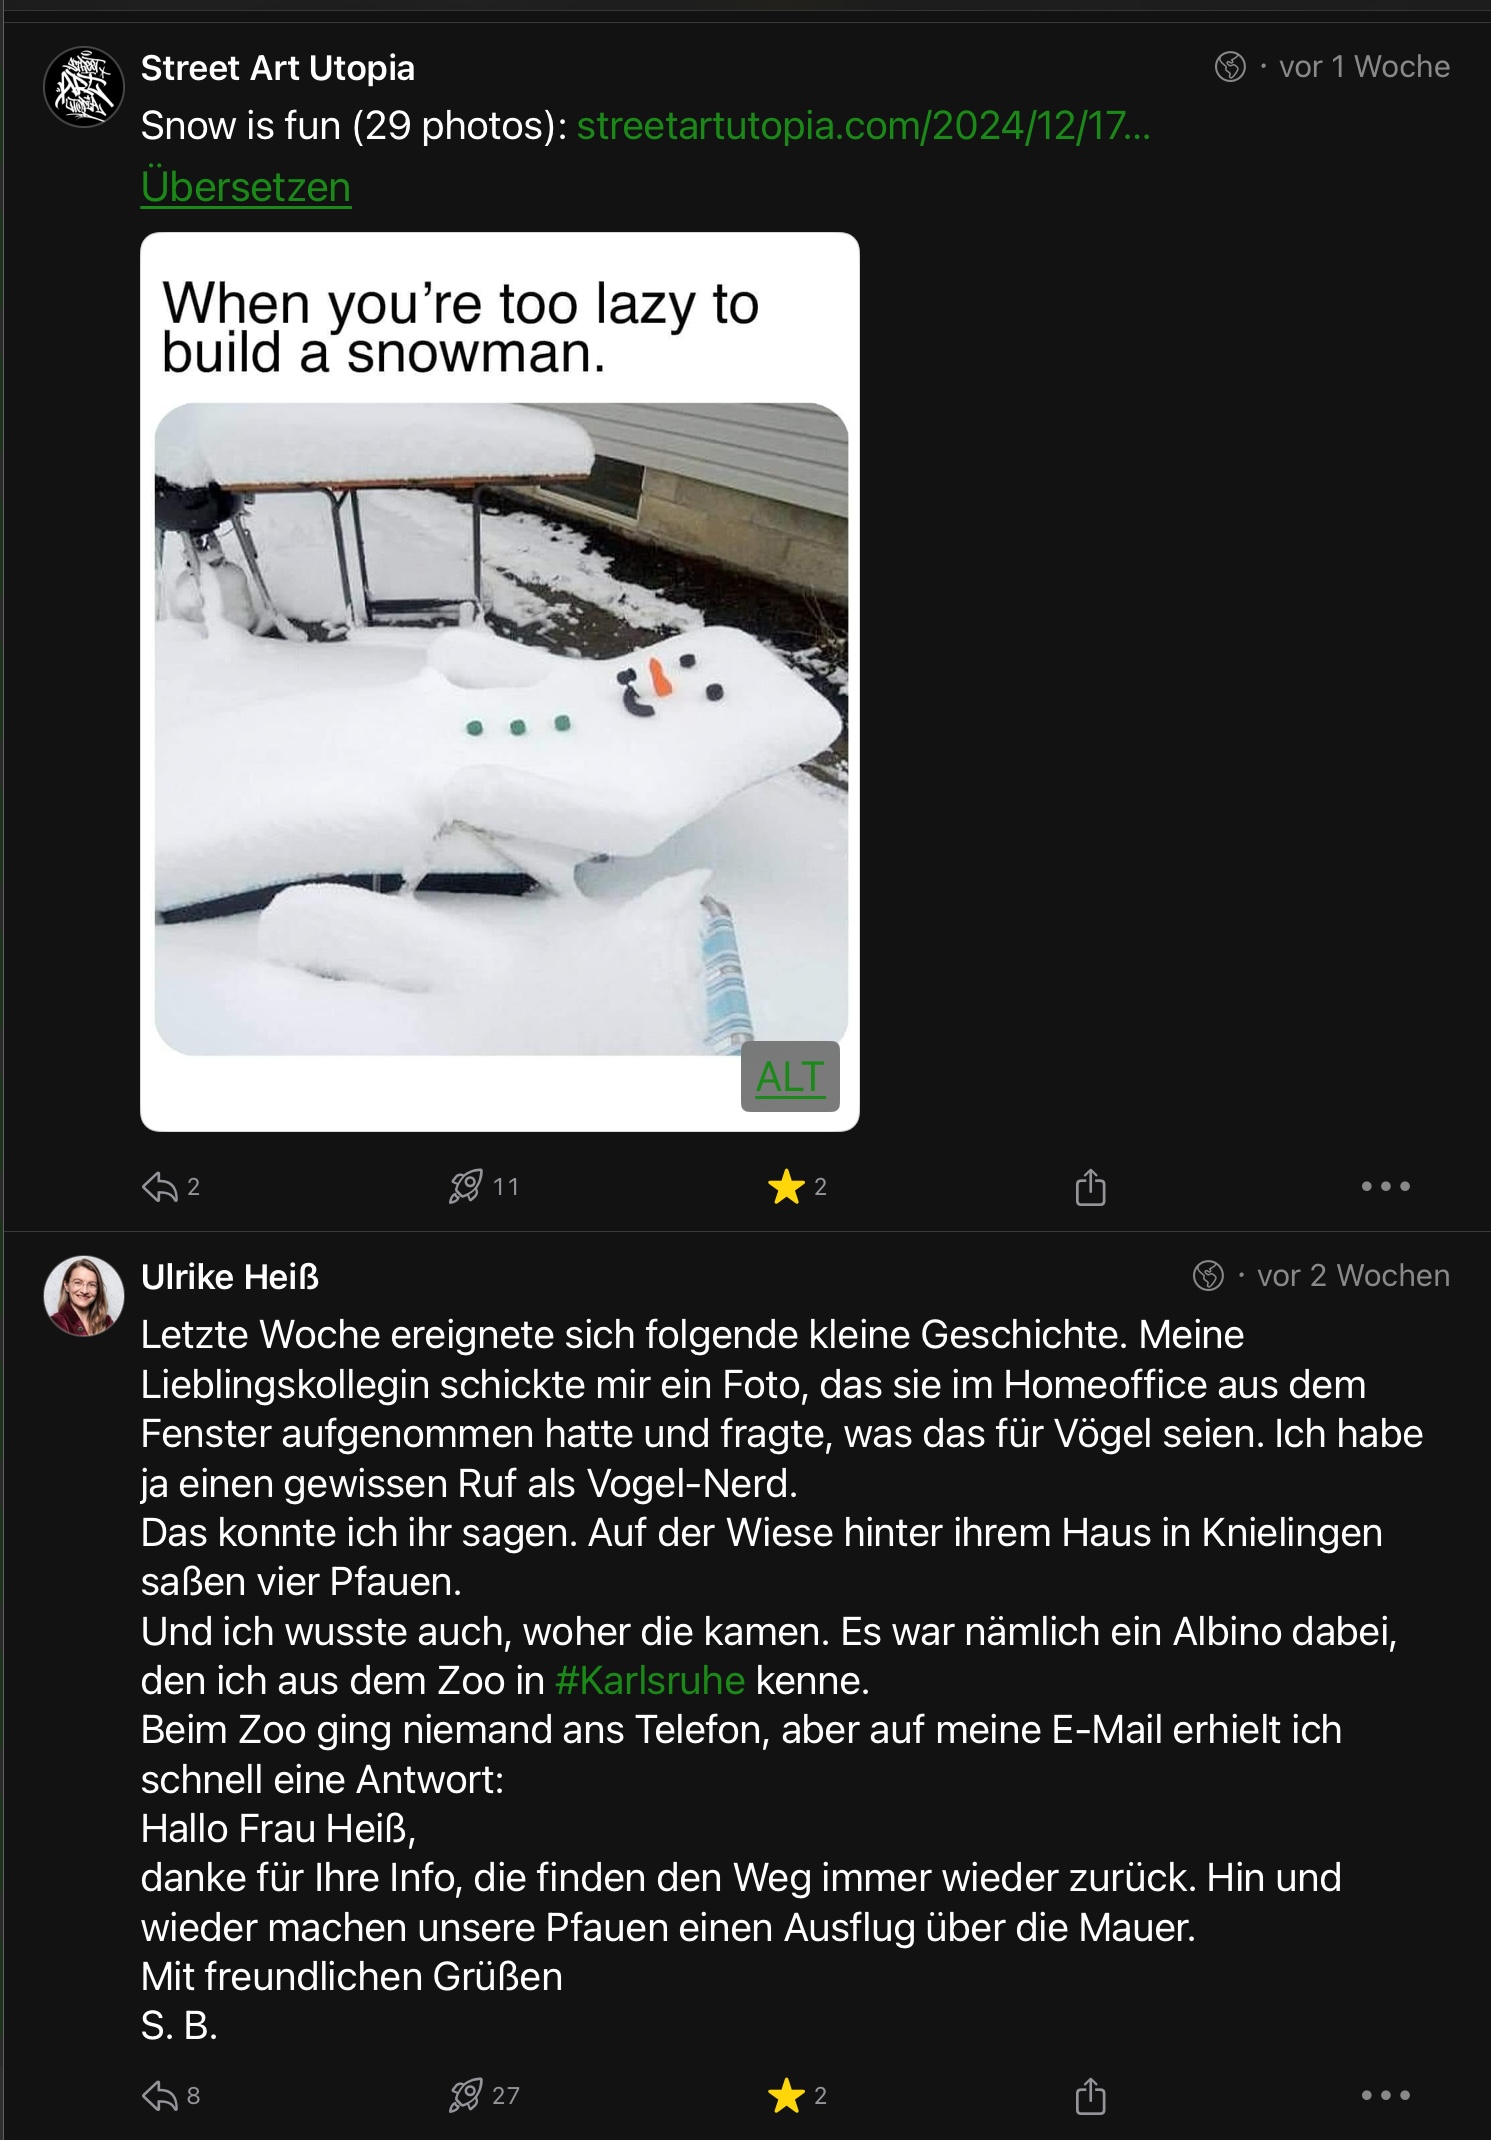
Task: Open Ulrike Heiß's profile picture
Action: tap(84, 1296)
